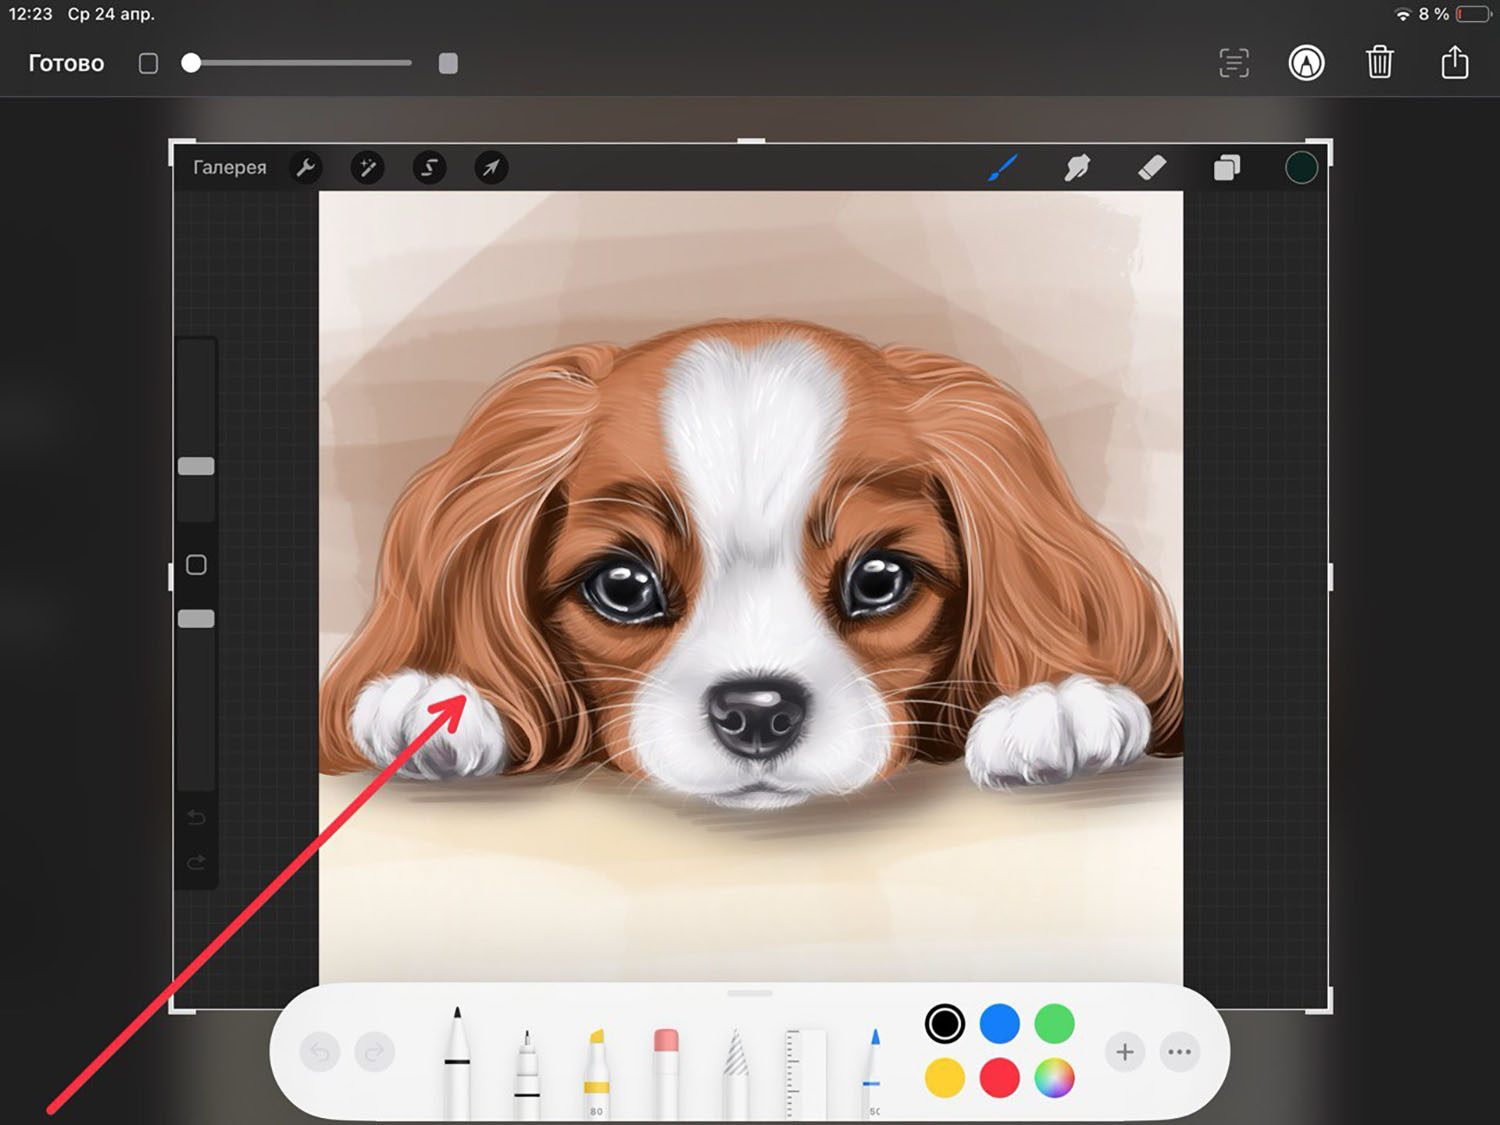Open the three-dots more options menu

1180,1052
